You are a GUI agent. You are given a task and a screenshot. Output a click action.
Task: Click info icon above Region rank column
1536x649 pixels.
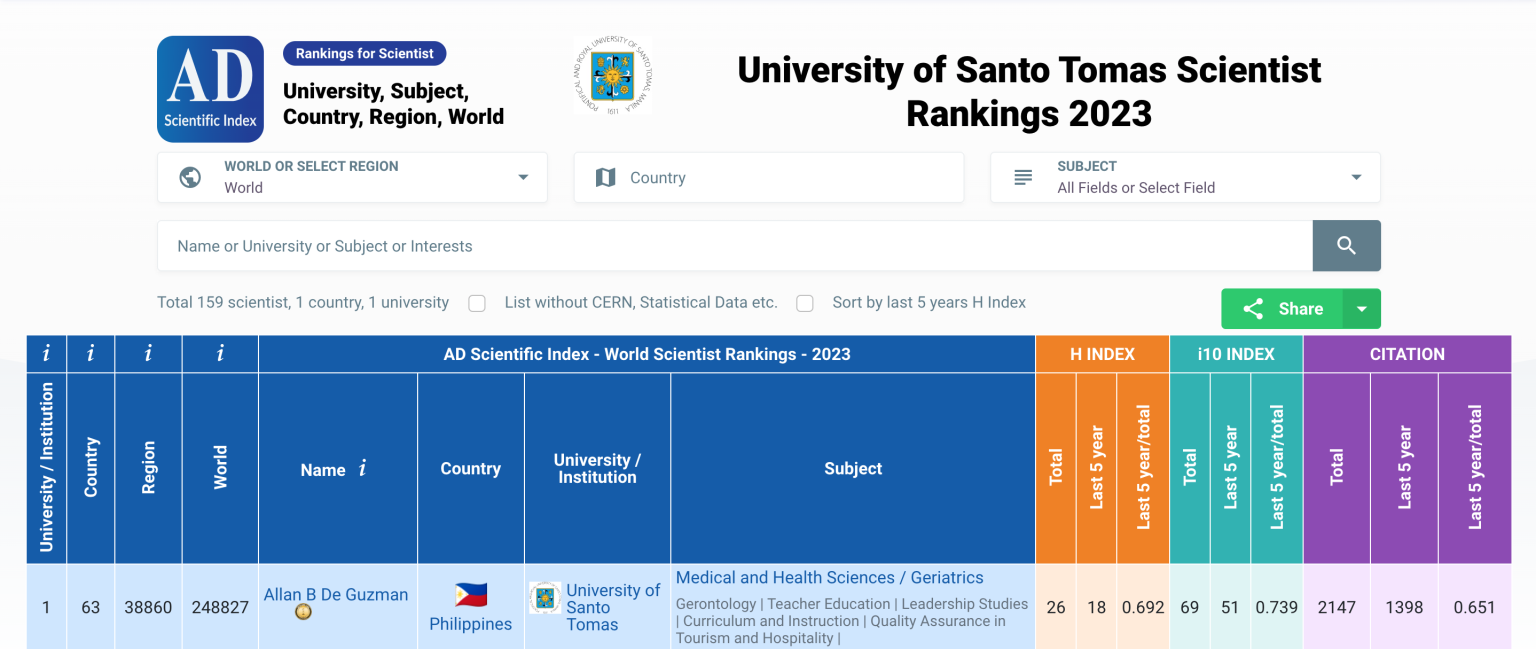[x=148, y=354]
